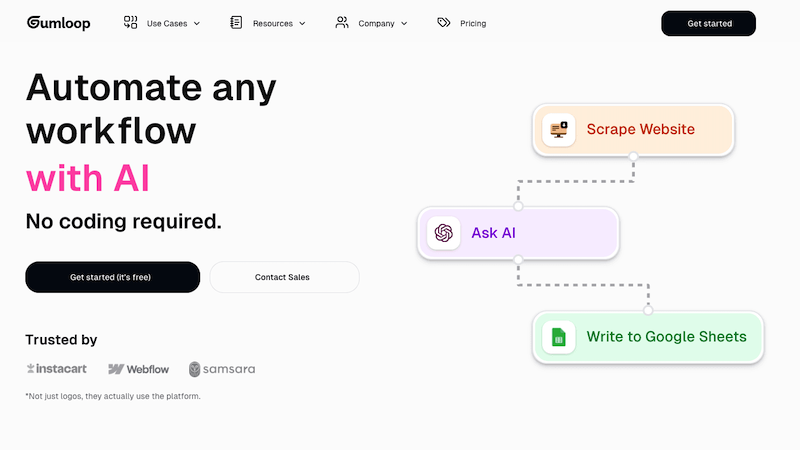
Task: Click the Webflow logo
Action: [138, 369]
